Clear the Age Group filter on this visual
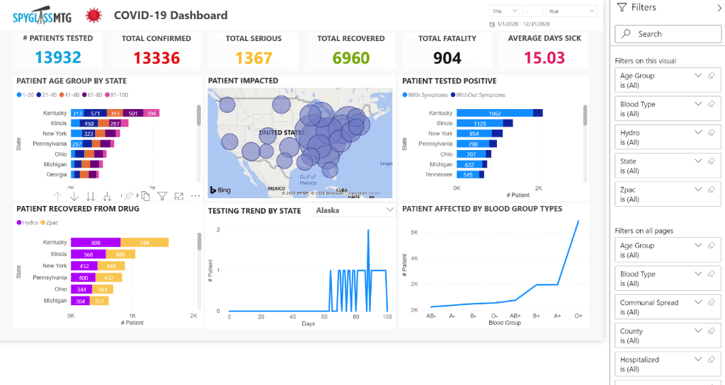The width and height of the screenshot is (725, 385). (x=712, y=75)
